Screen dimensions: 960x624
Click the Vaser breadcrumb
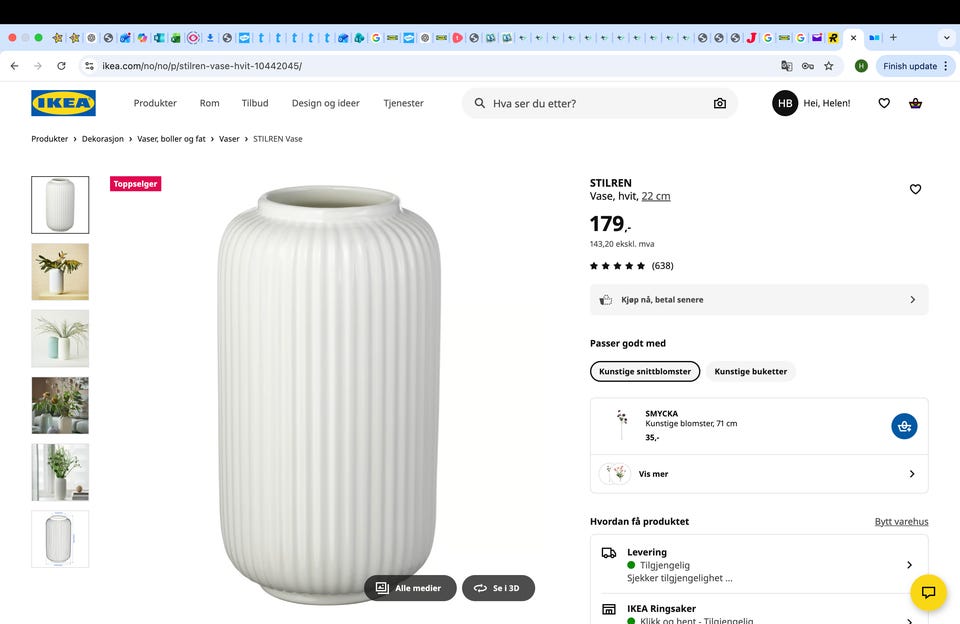coord(229,139)
